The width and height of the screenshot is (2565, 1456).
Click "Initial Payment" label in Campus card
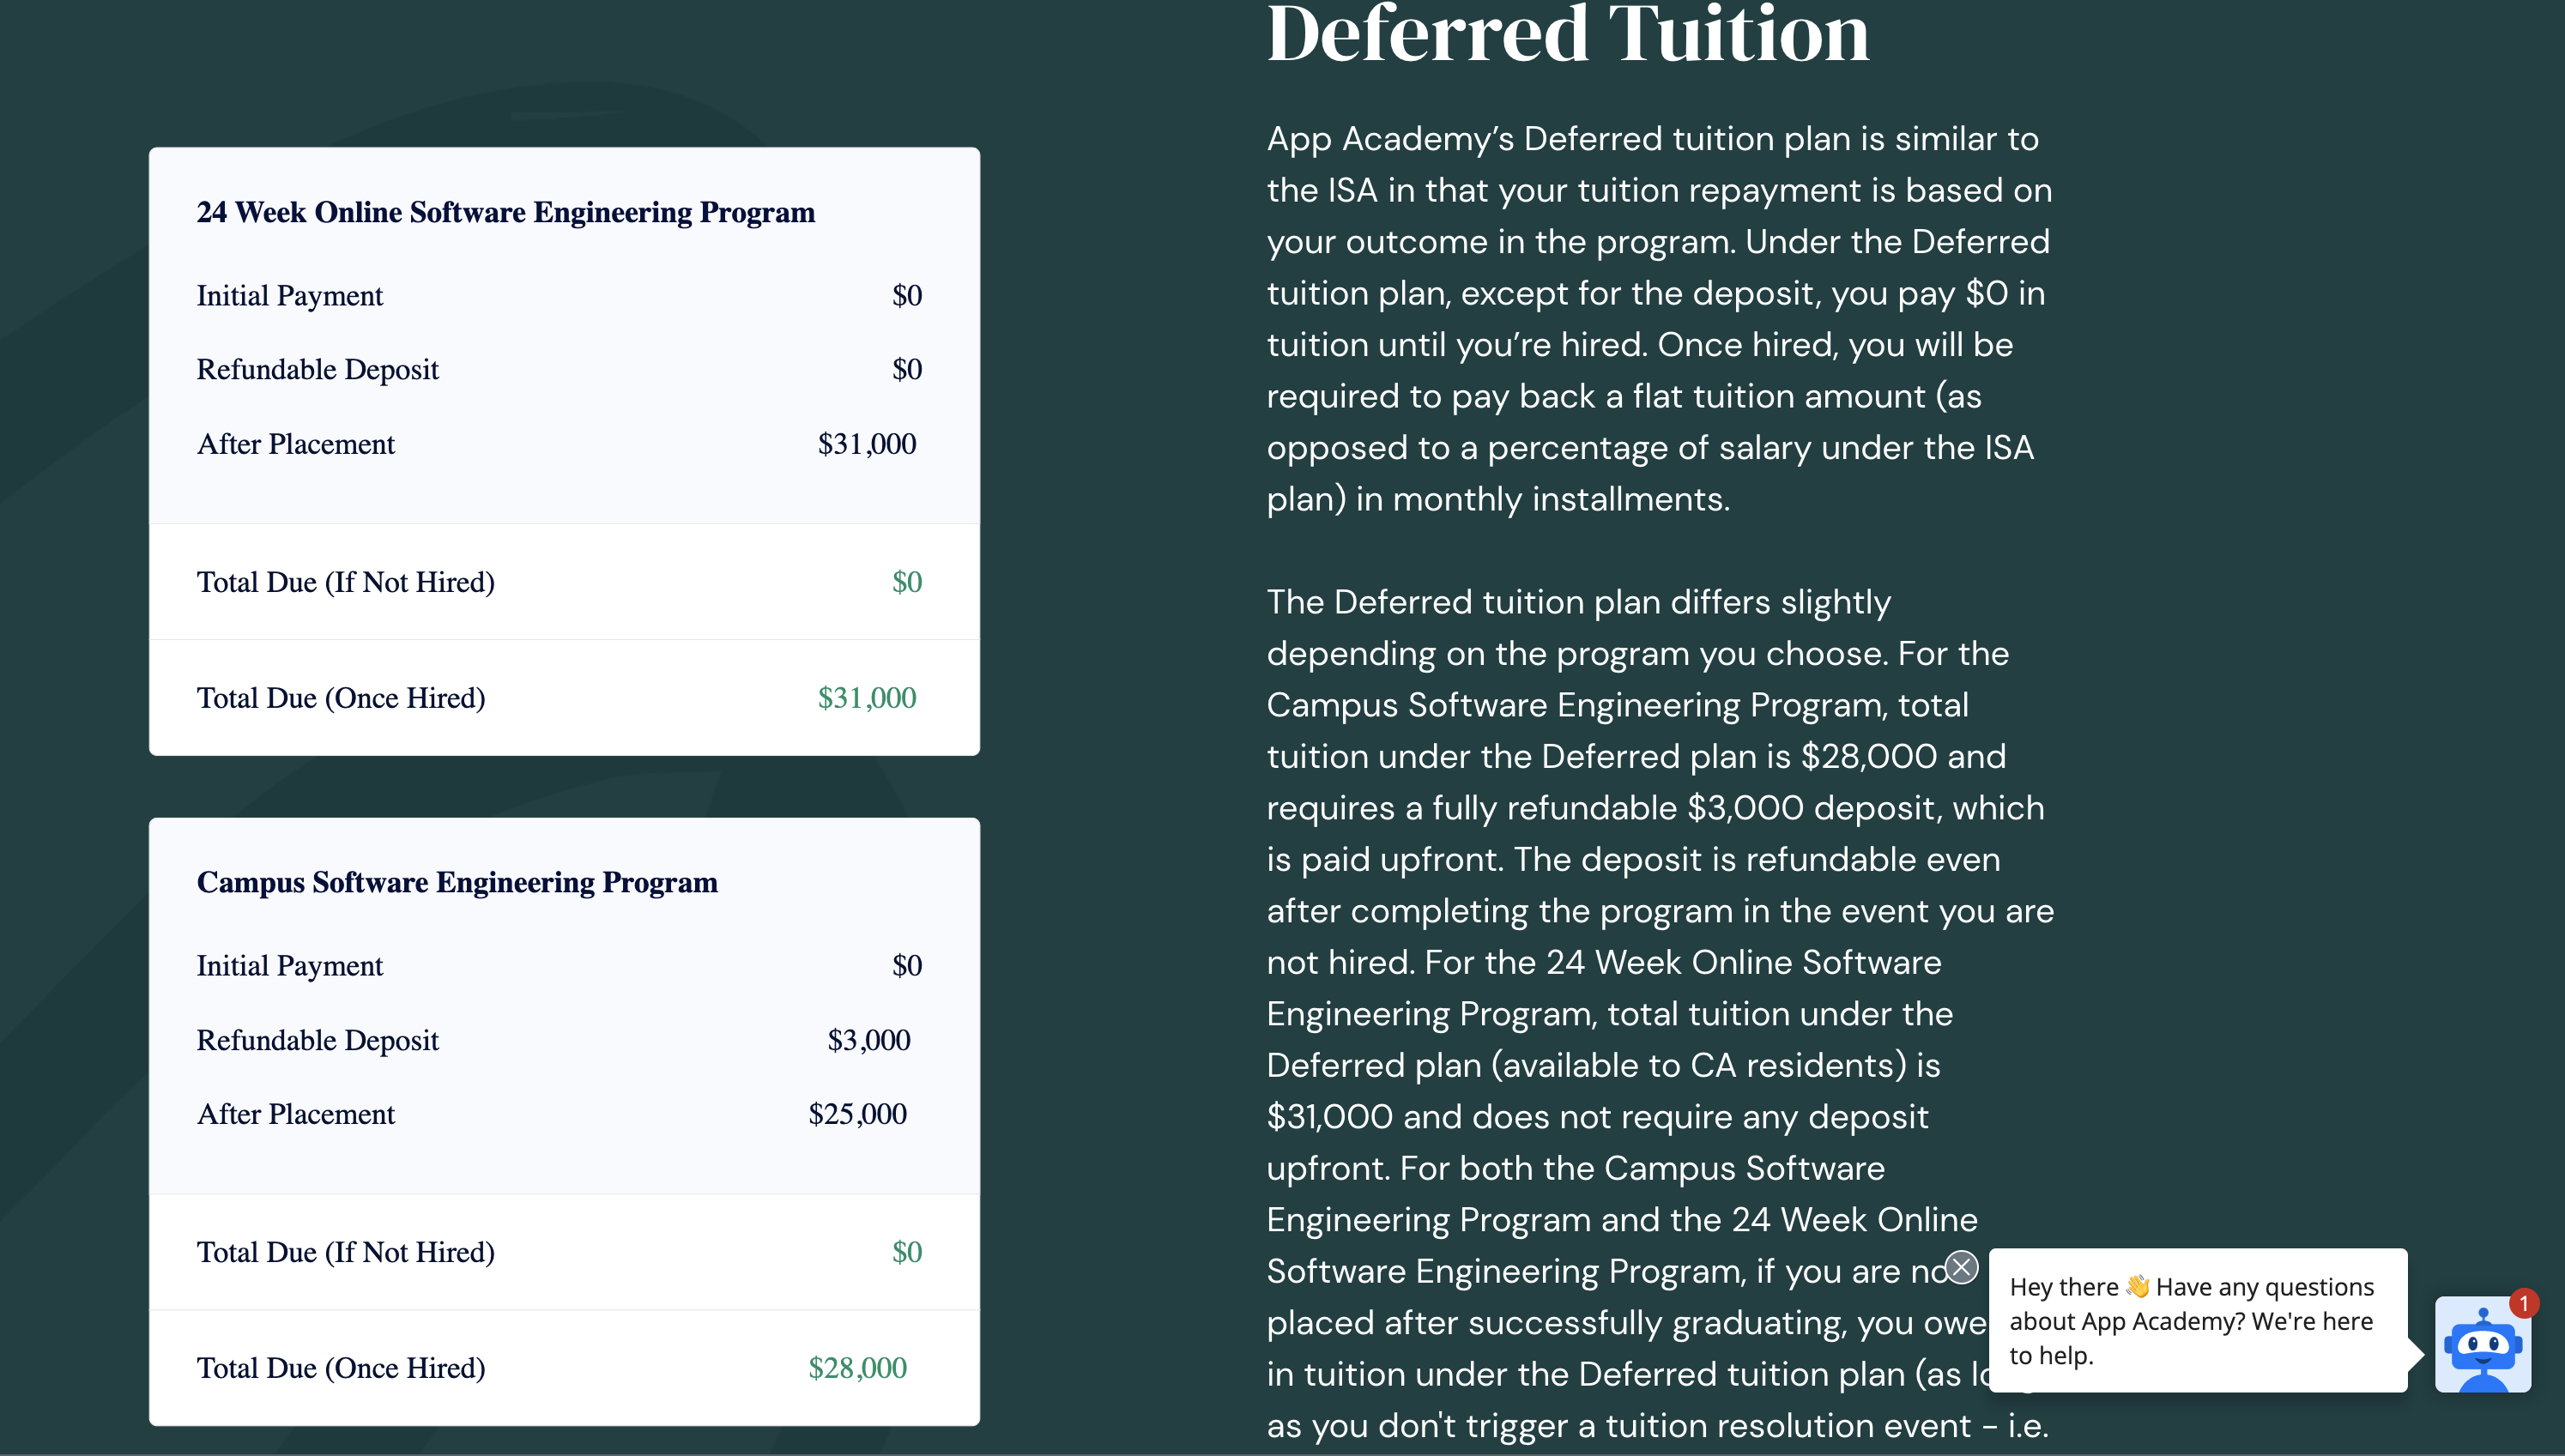coord(289,966)
